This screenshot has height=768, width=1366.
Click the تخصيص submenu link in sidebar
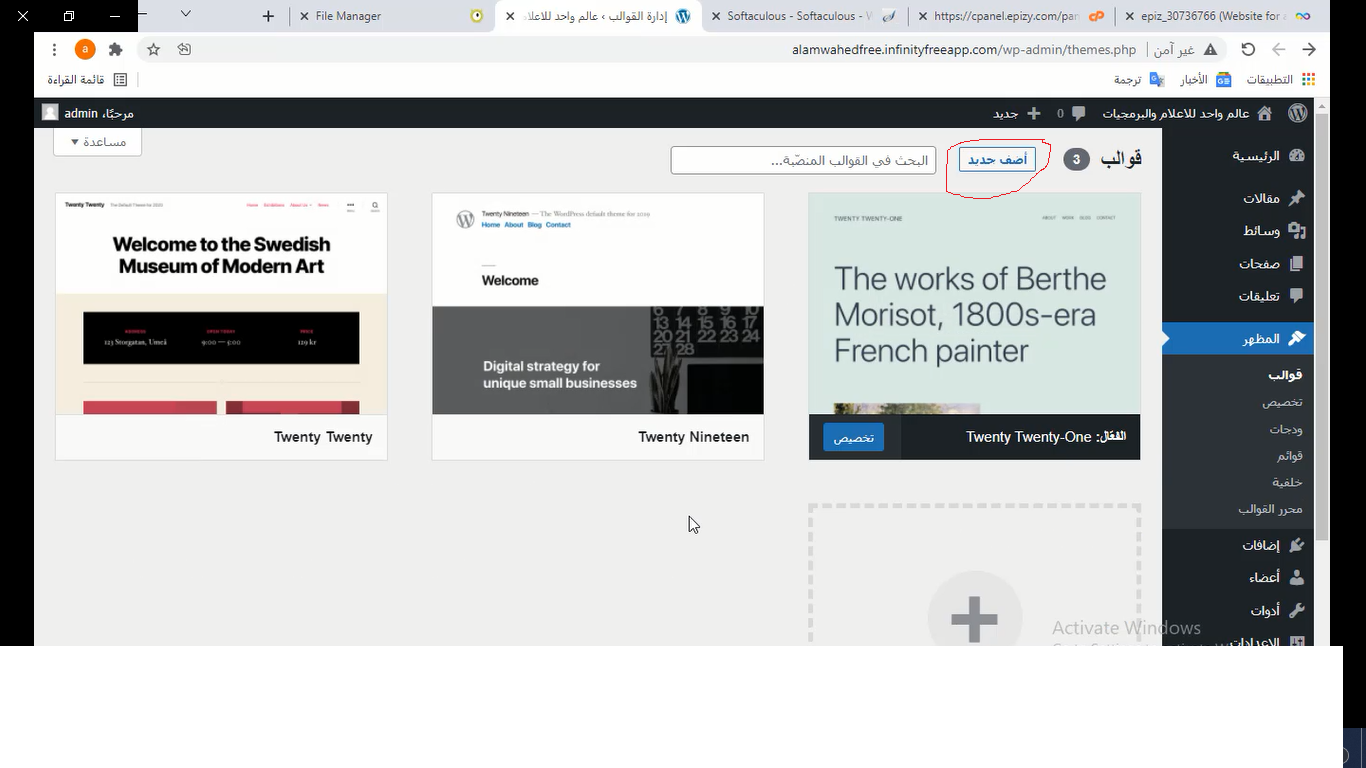[1282, 402]
